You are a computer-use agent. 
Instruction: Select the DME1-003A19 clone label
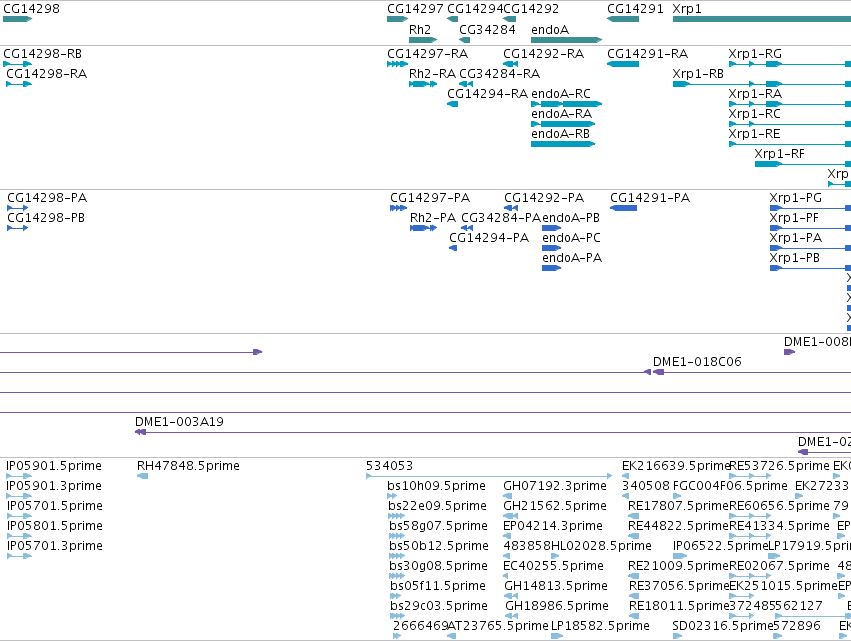[179, 422]
